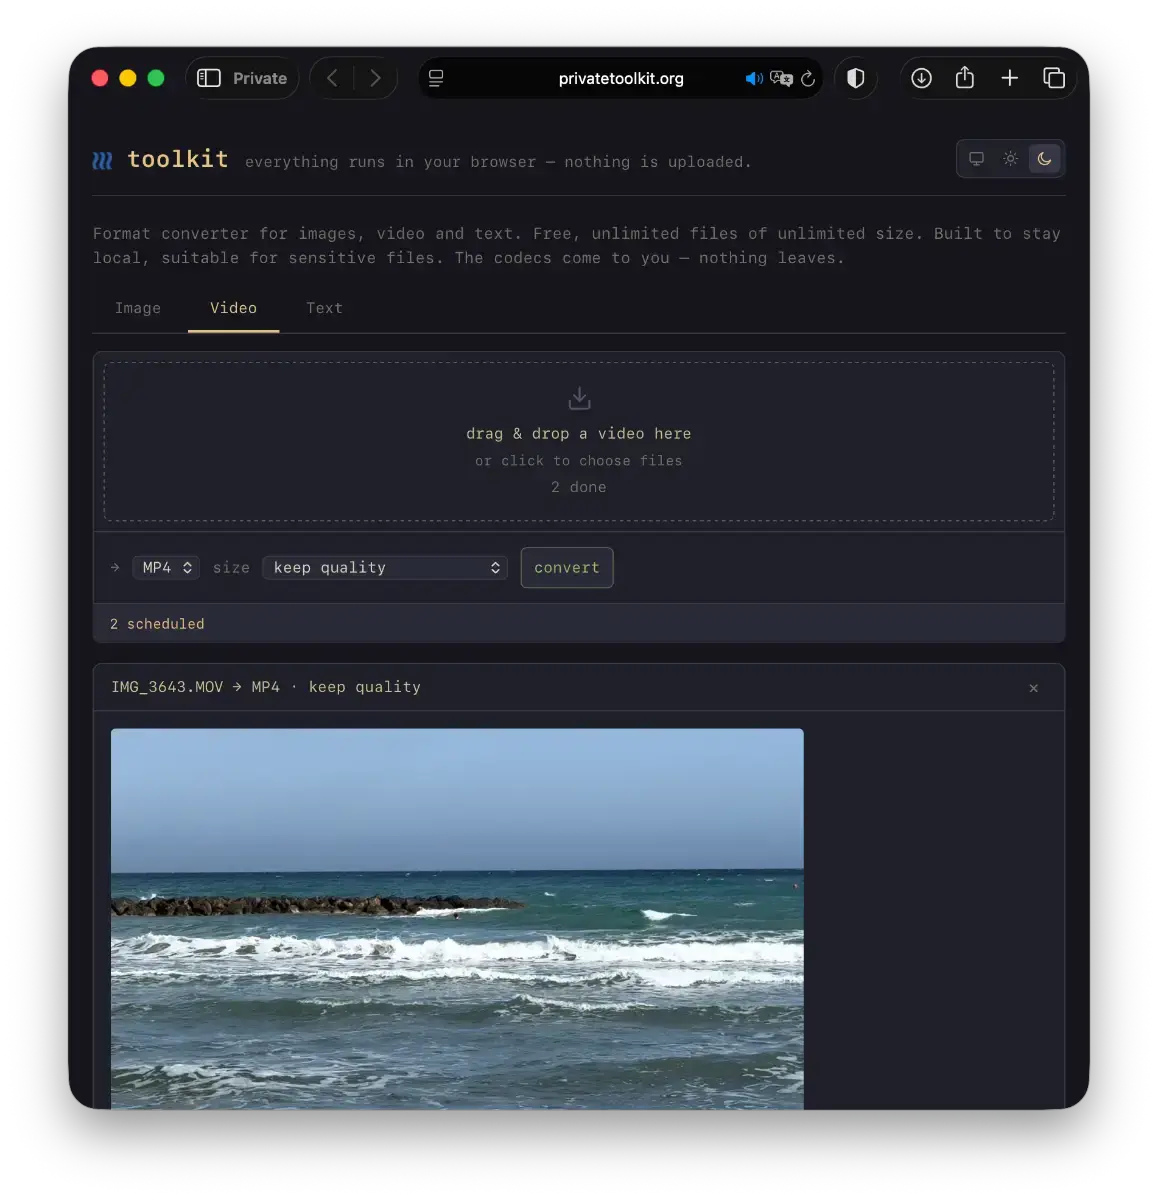Show downloads with the download arrow icon
This screenshot has height=1200, width=1158.
[x=922, y=78]
